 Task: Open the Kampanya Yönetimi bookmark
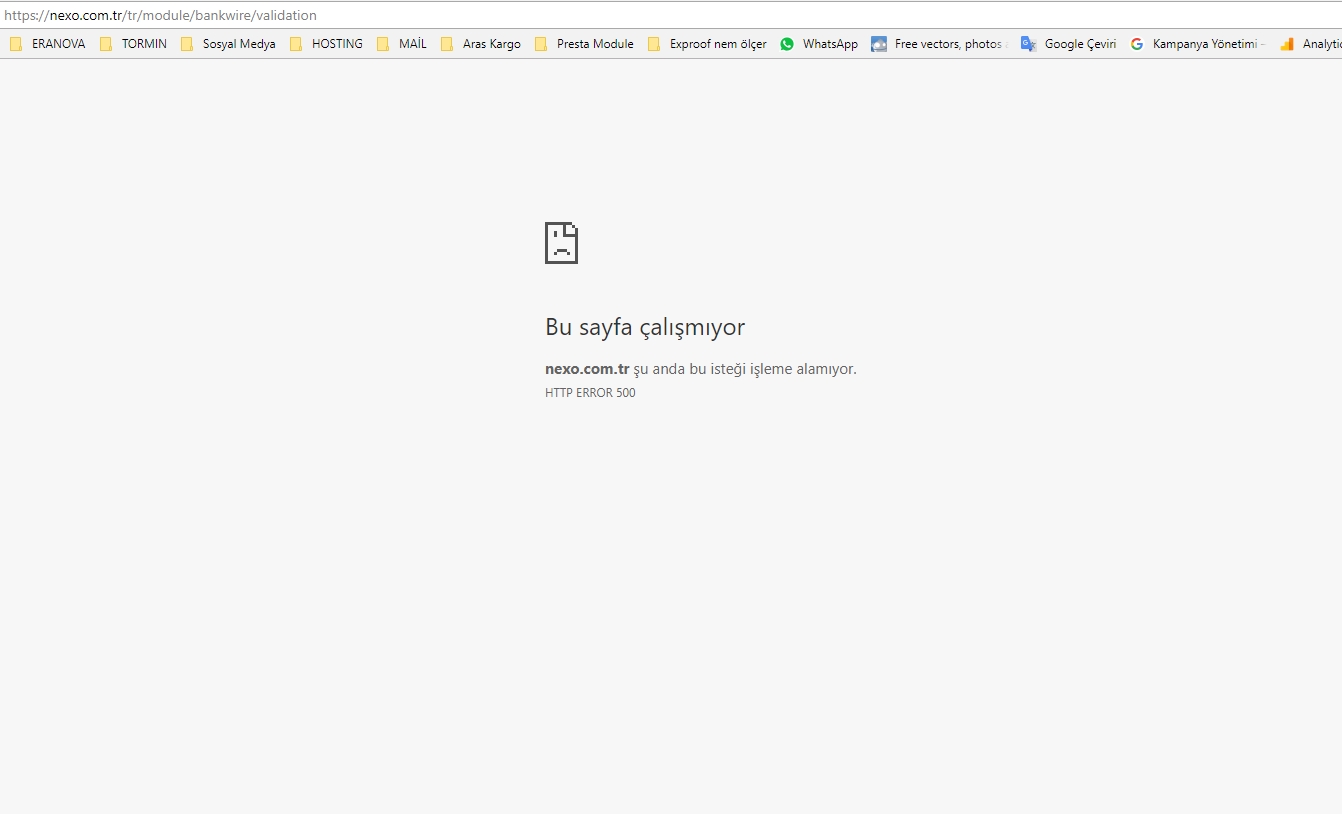(x=1198, y=44)
